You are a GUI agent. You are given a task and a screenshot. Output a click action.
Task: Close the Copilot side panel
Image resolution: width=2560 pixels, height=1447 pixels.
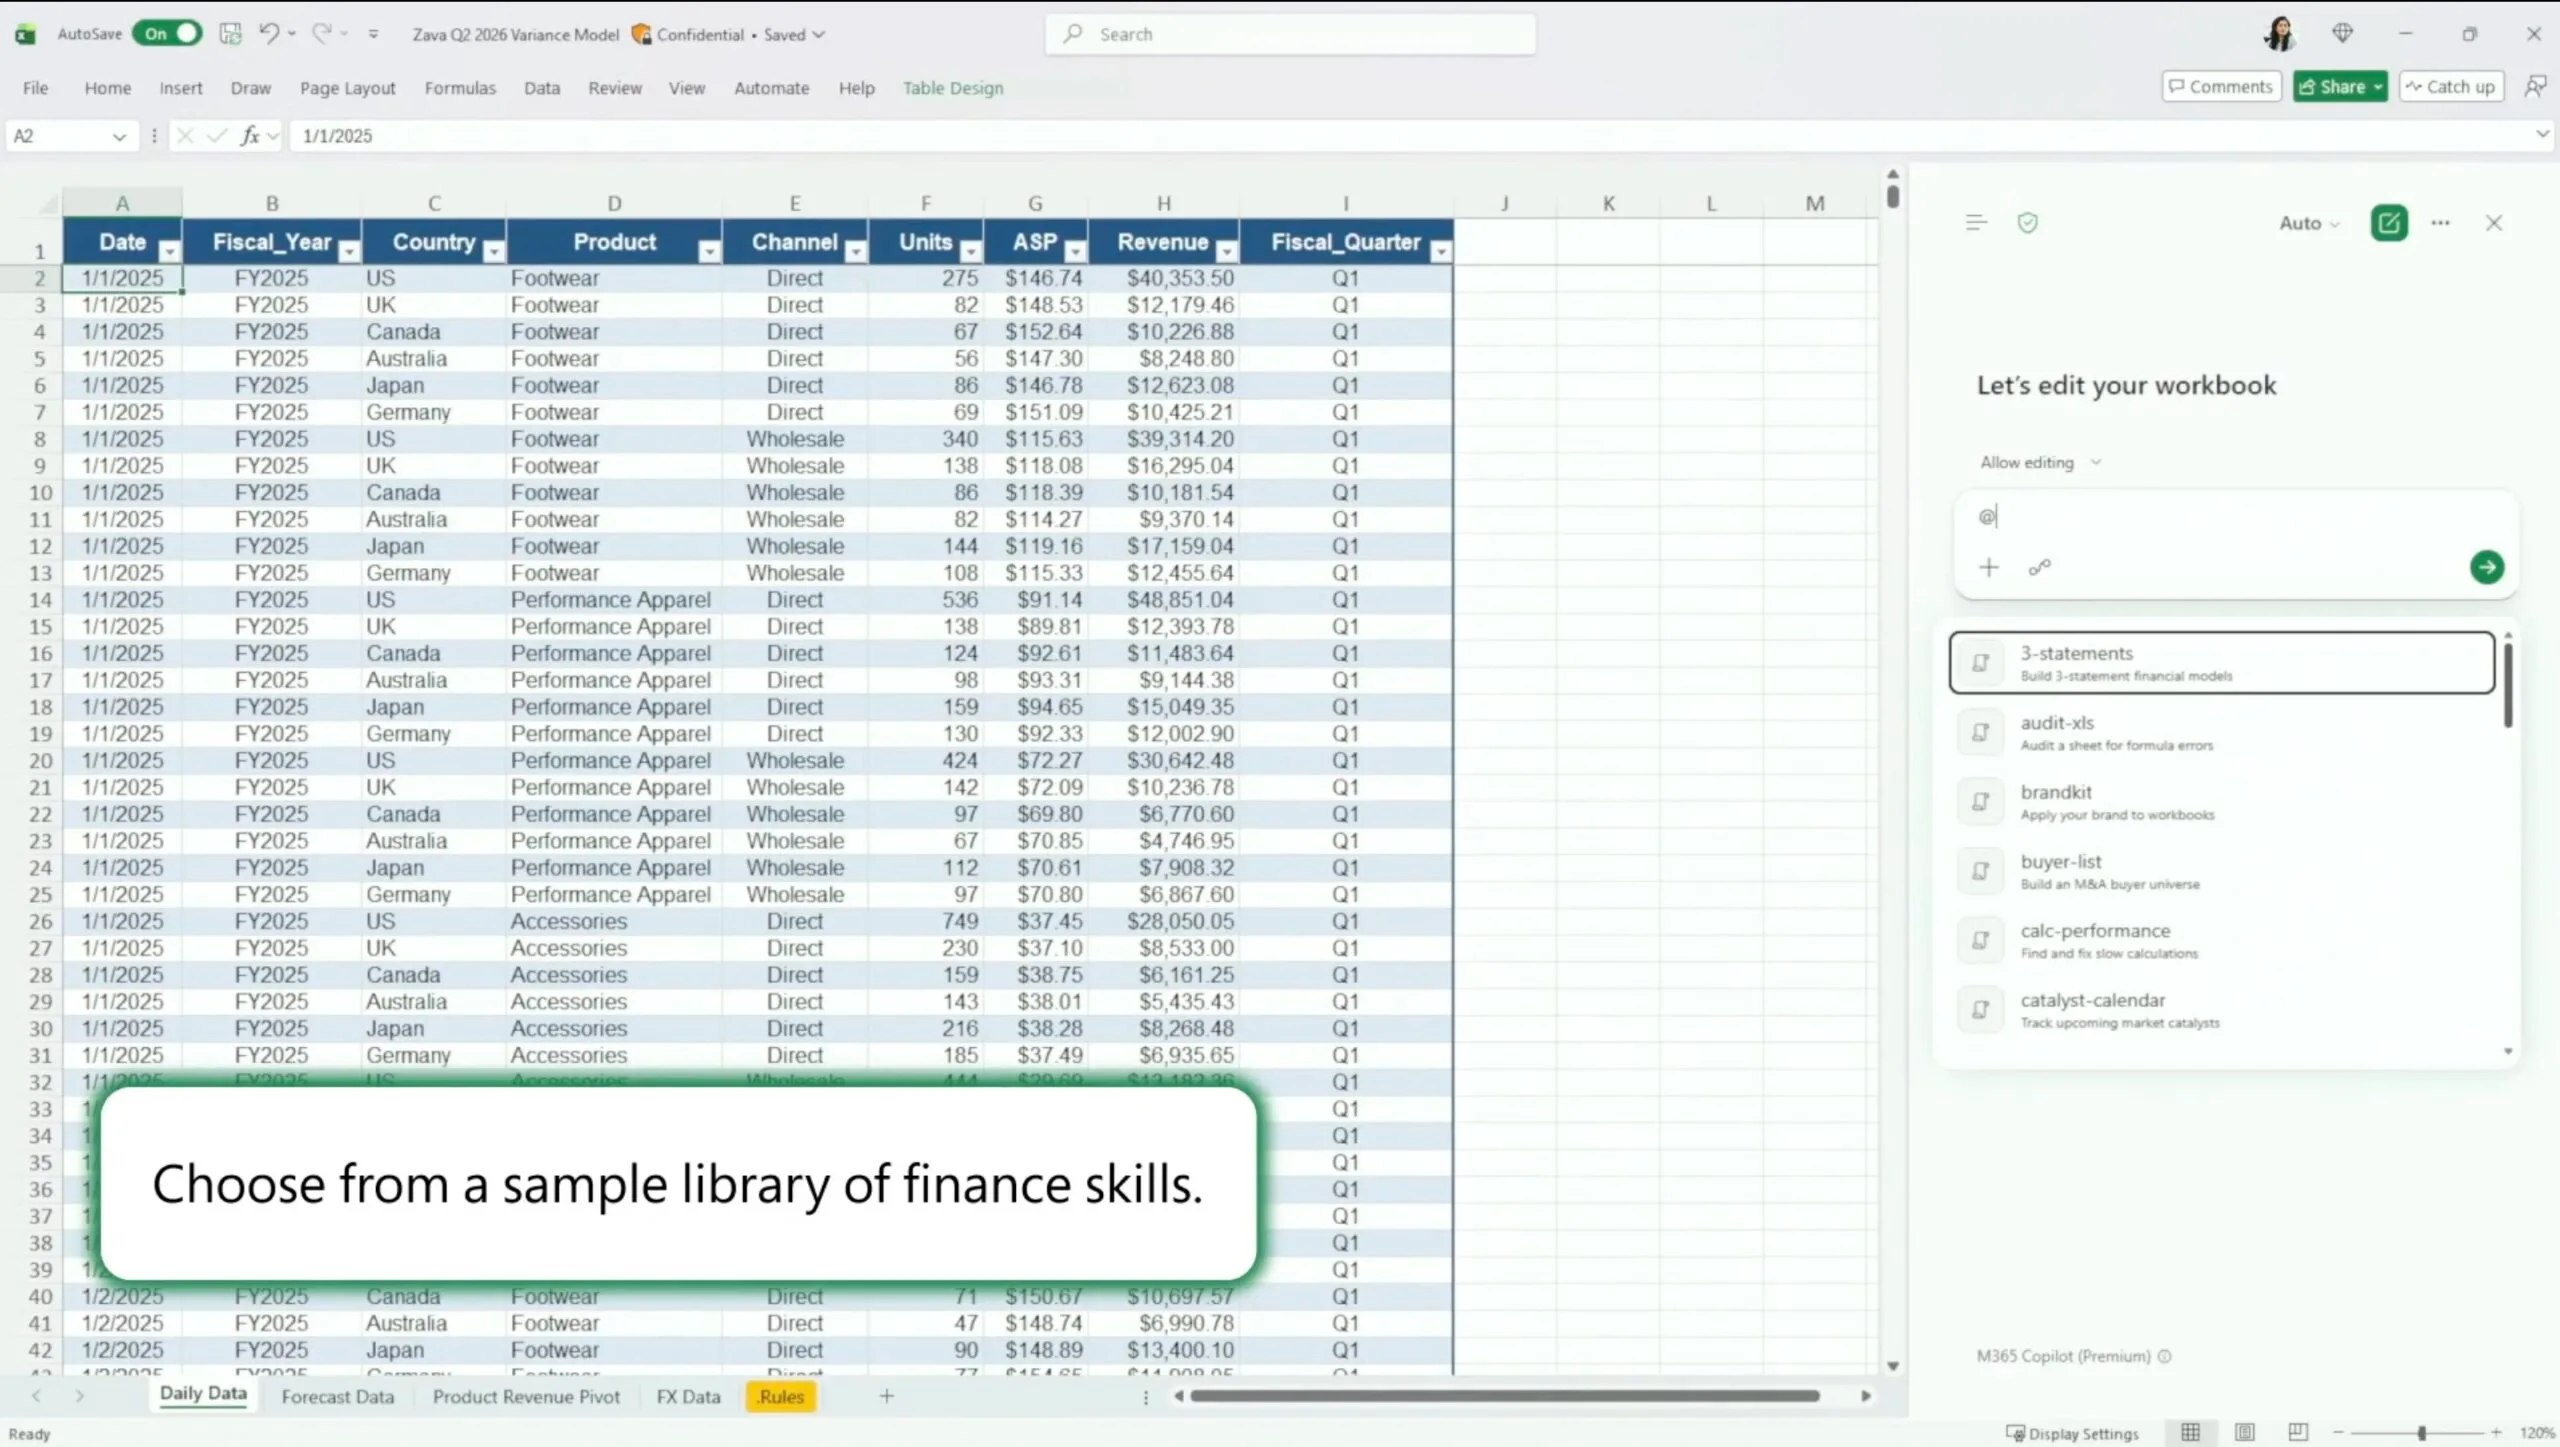click(2494, 223)
